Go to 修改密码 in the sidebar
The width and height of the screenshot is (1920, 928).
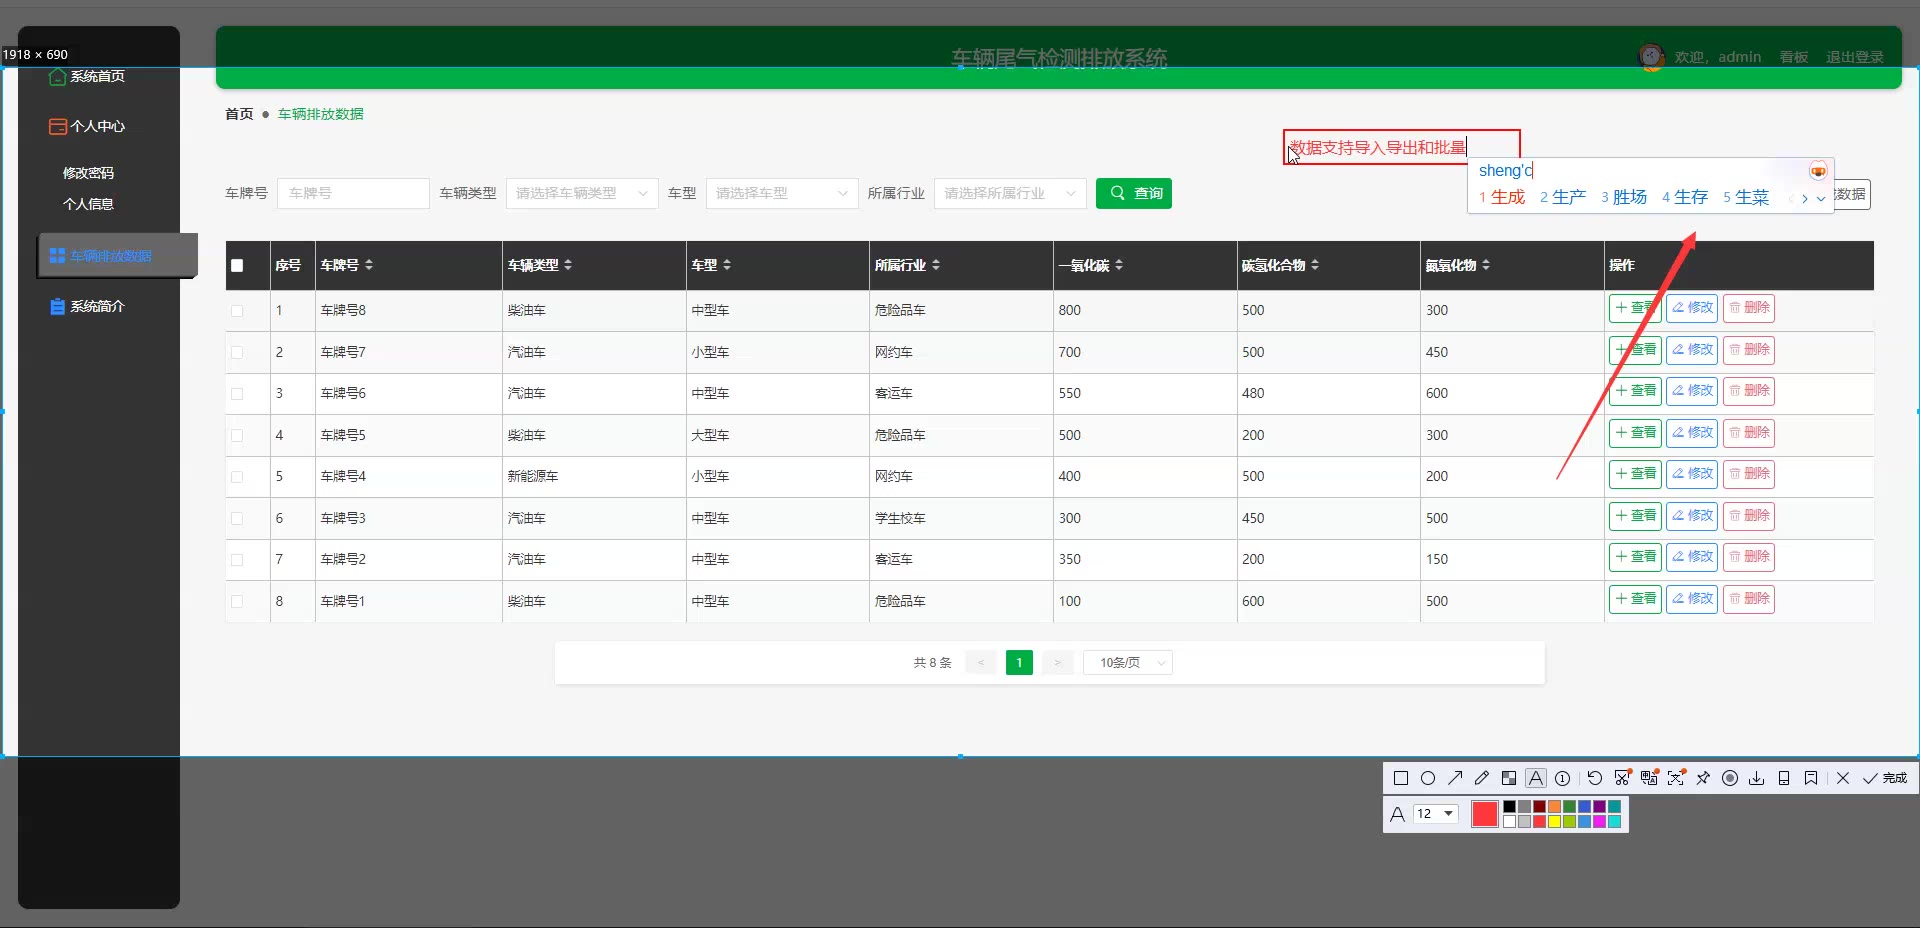coord(88,173)
